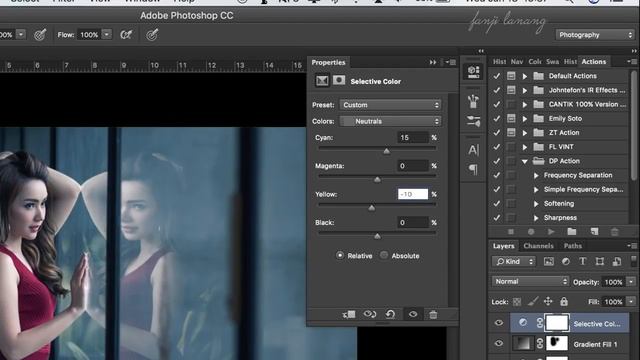Select the Properties tab

328,62
